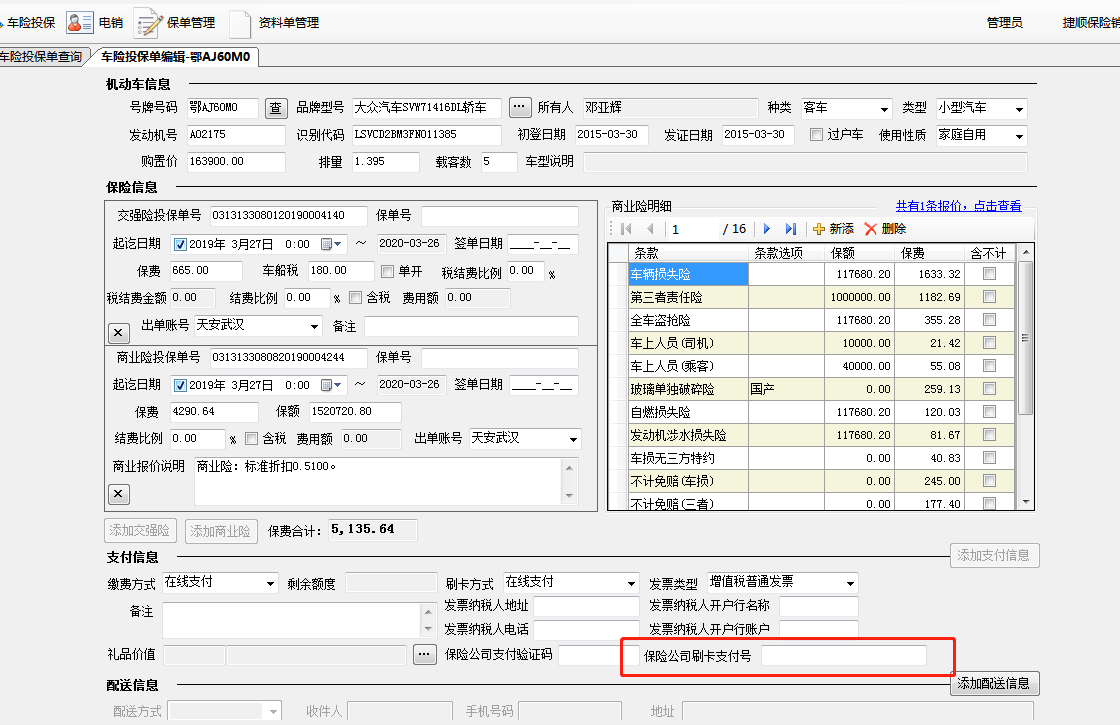Image resolution: width=1120 pixels, height=725 pixels.
Task: Enable the 单开 checkbox
Action: [388, 271]
